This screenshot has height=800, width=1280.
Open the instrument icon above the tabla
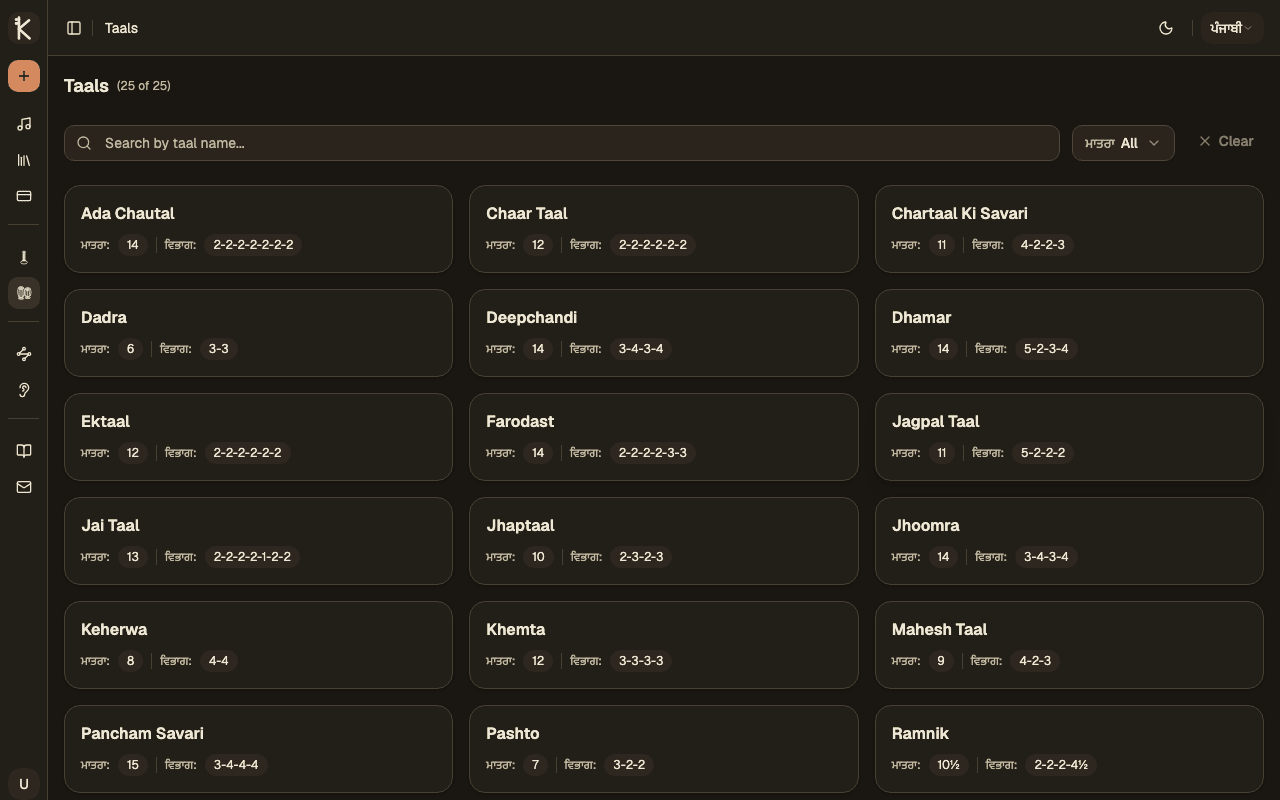pos(24,257)
